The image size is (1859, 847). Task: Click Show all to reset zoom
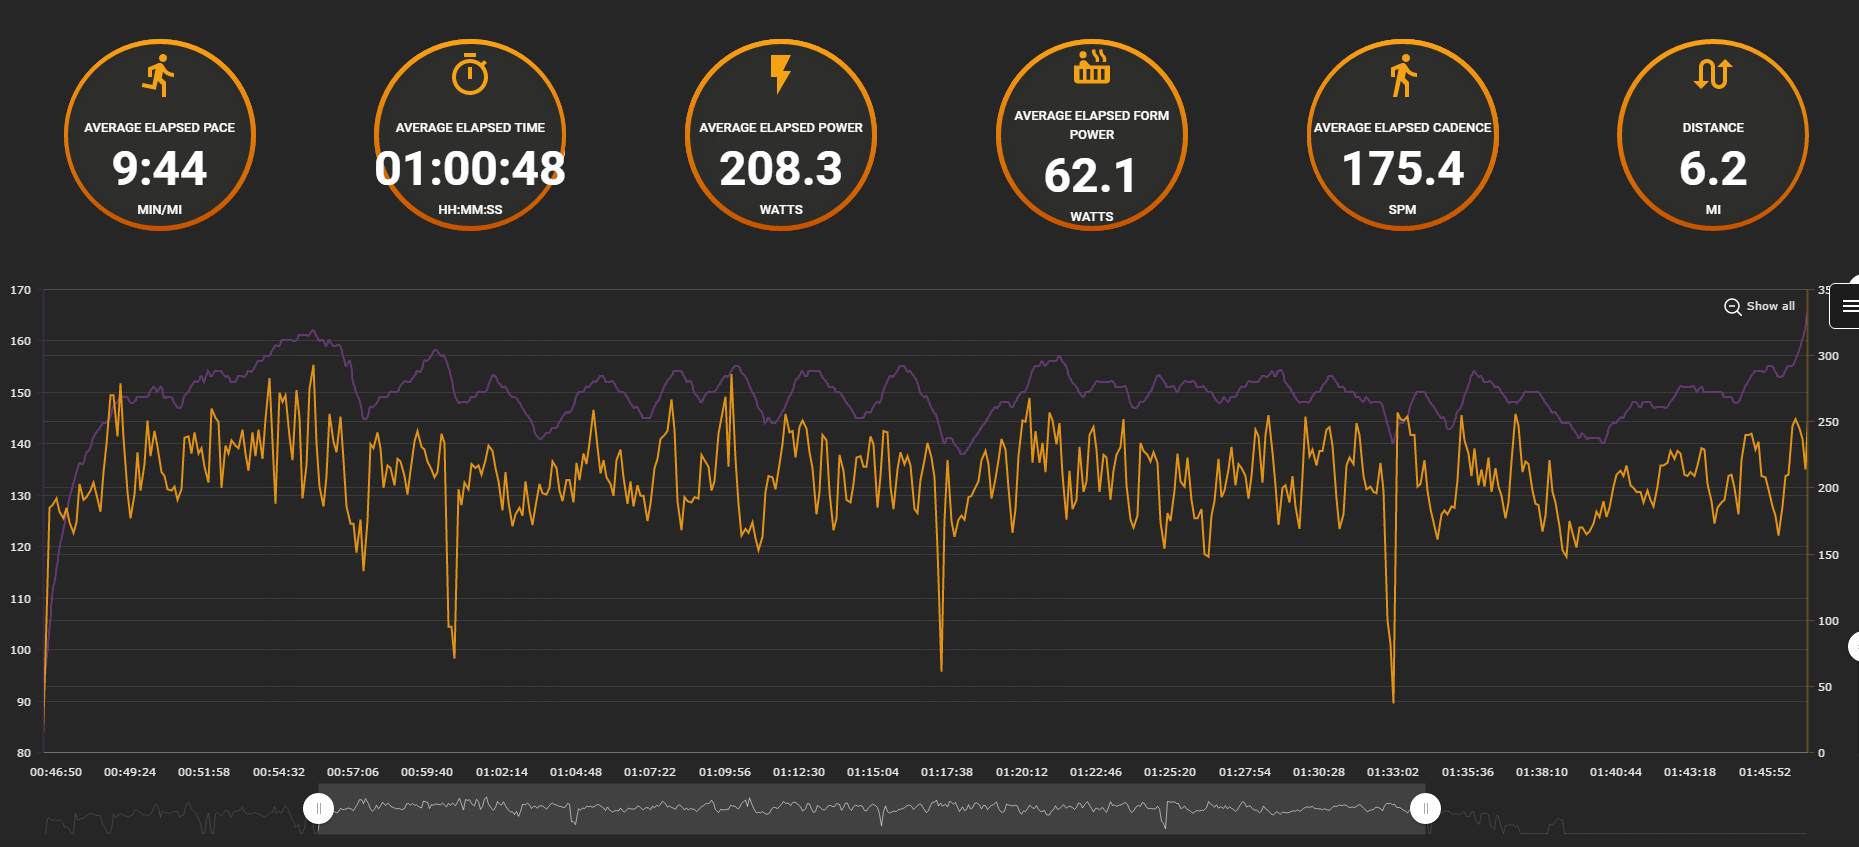tap(1770, 306)
